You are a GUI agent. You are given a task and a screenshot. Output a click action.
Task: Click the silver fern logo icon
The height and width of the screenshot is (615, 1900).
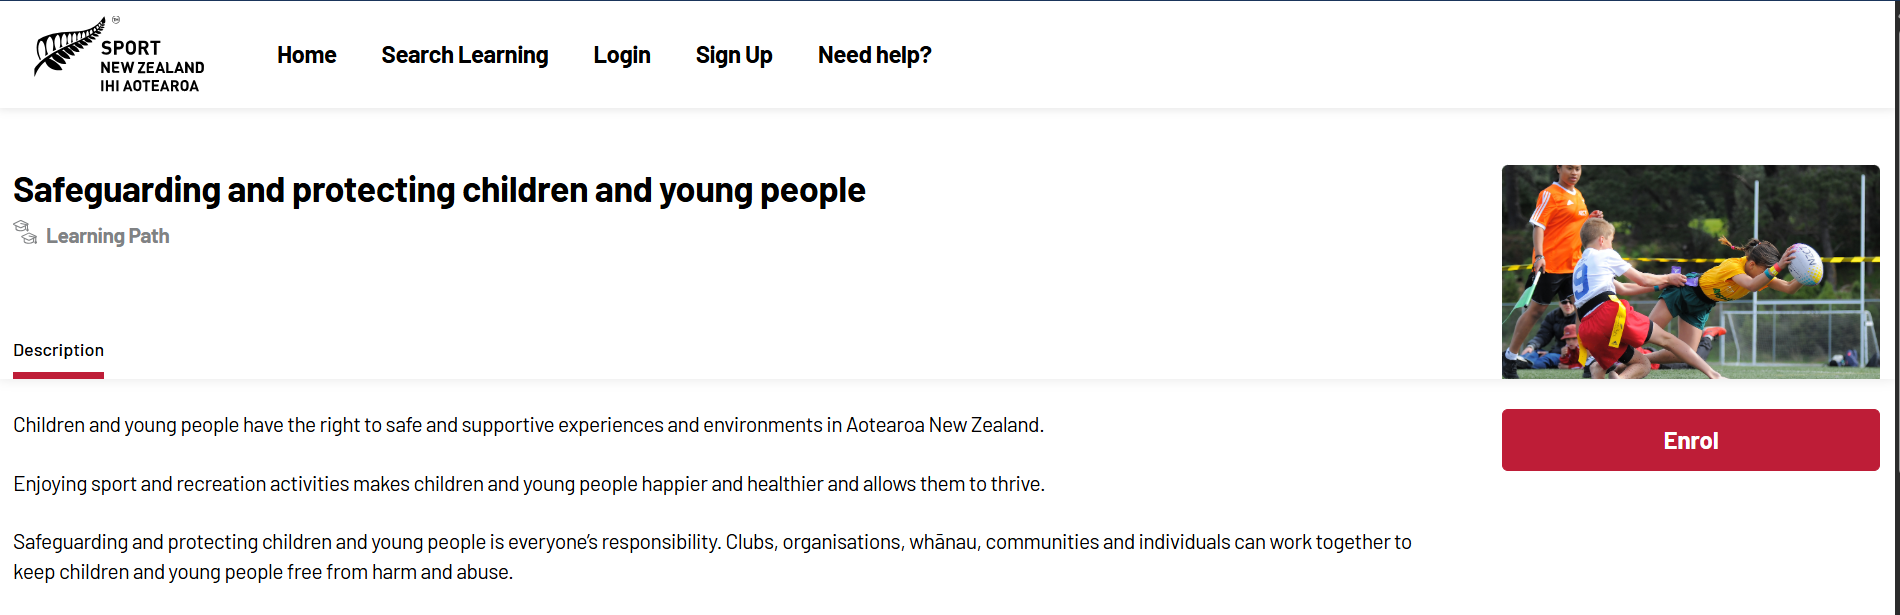[x=66, y=48]
